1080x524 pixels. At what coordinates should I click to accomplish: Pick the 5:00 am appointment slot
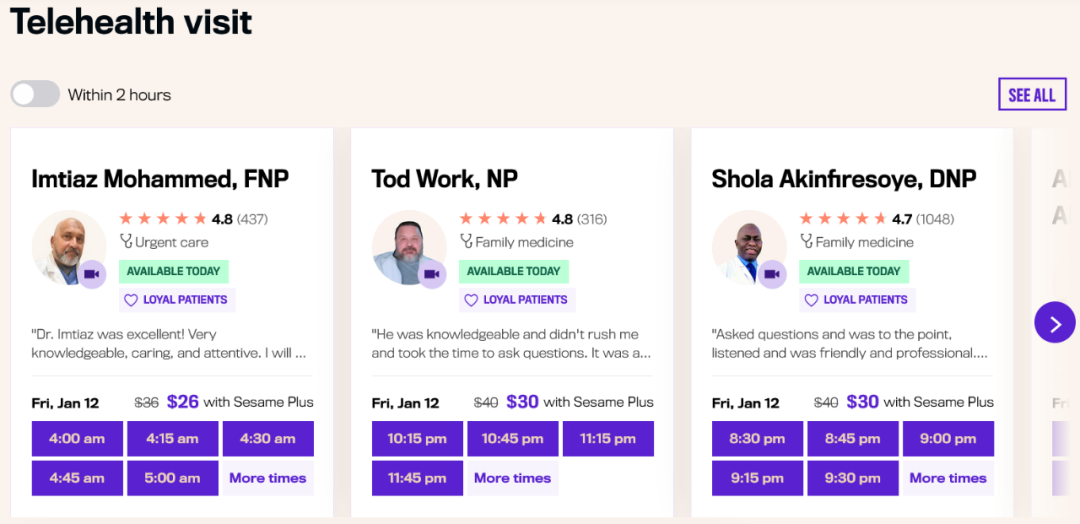[x=173, y=478]
